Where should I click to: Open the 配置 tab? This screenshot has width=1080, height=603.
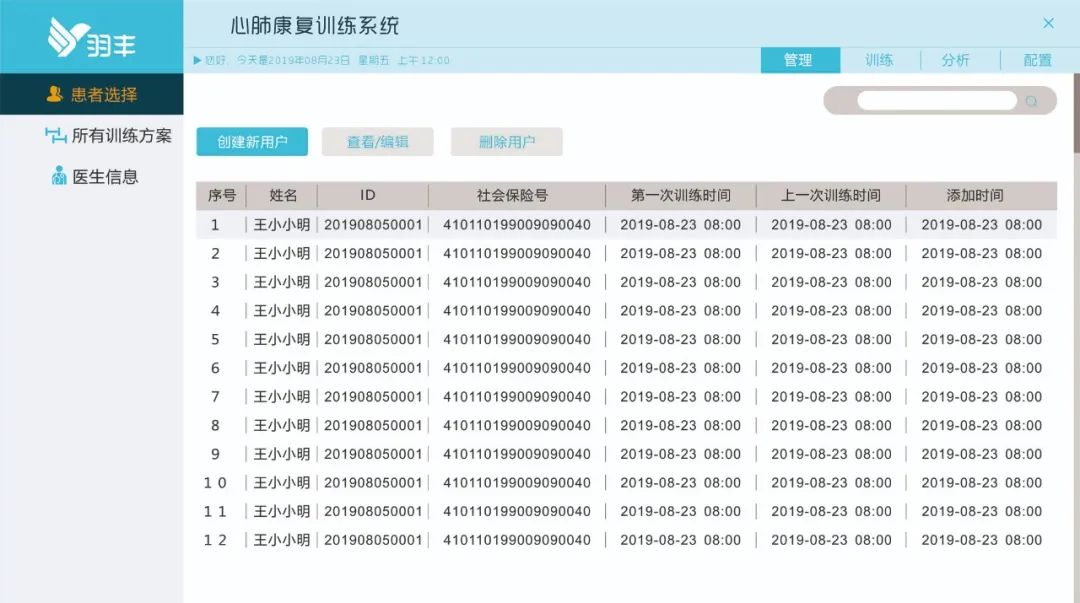click(x=1037, y=60)
